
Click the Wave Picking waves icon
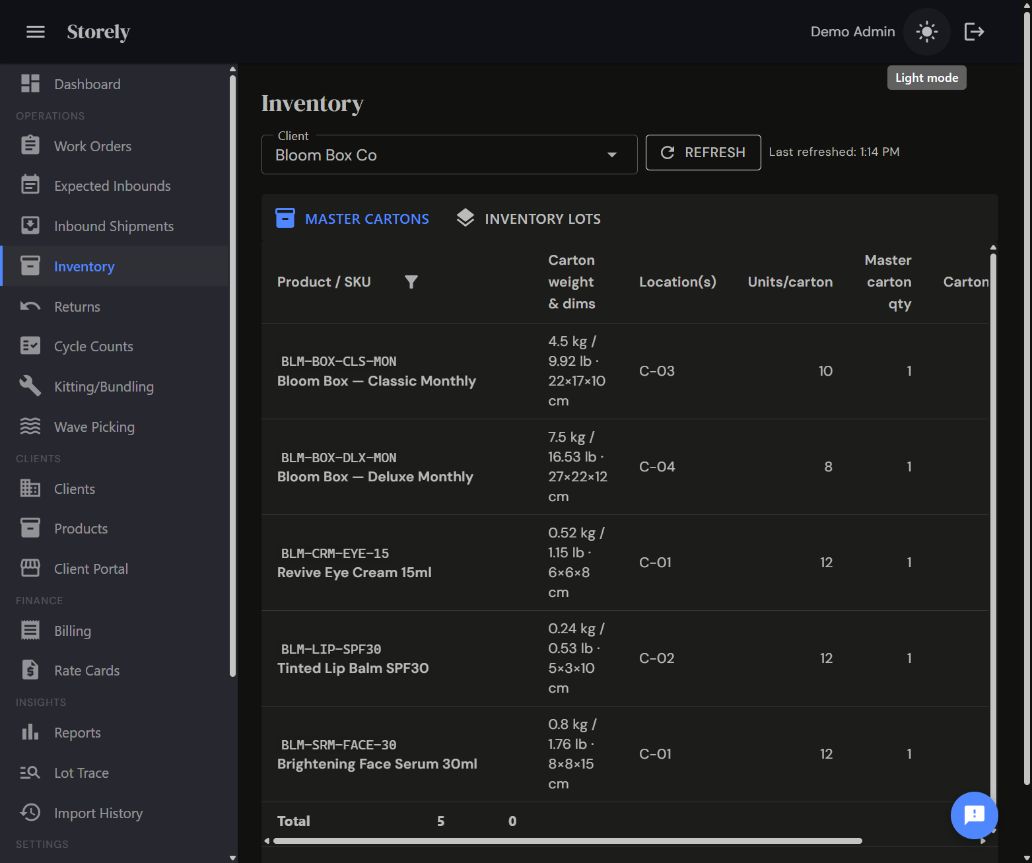point(30,427)
